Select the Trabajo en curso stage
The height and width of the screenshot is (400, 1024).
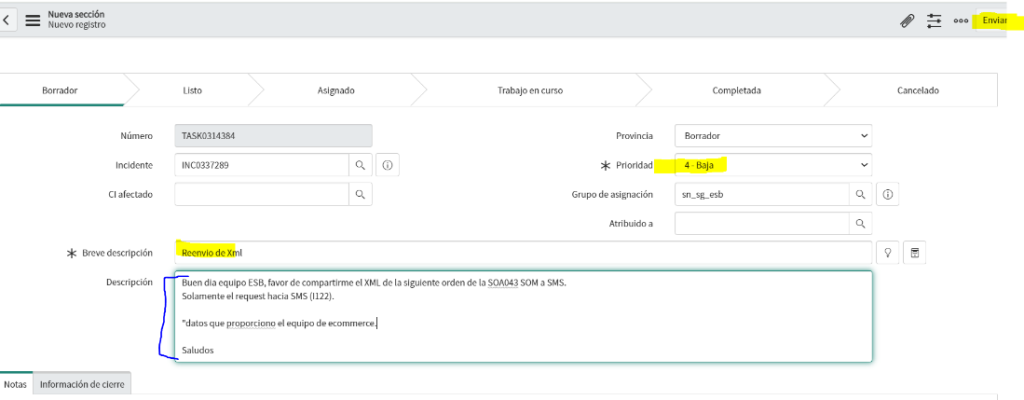pos(530,90)
